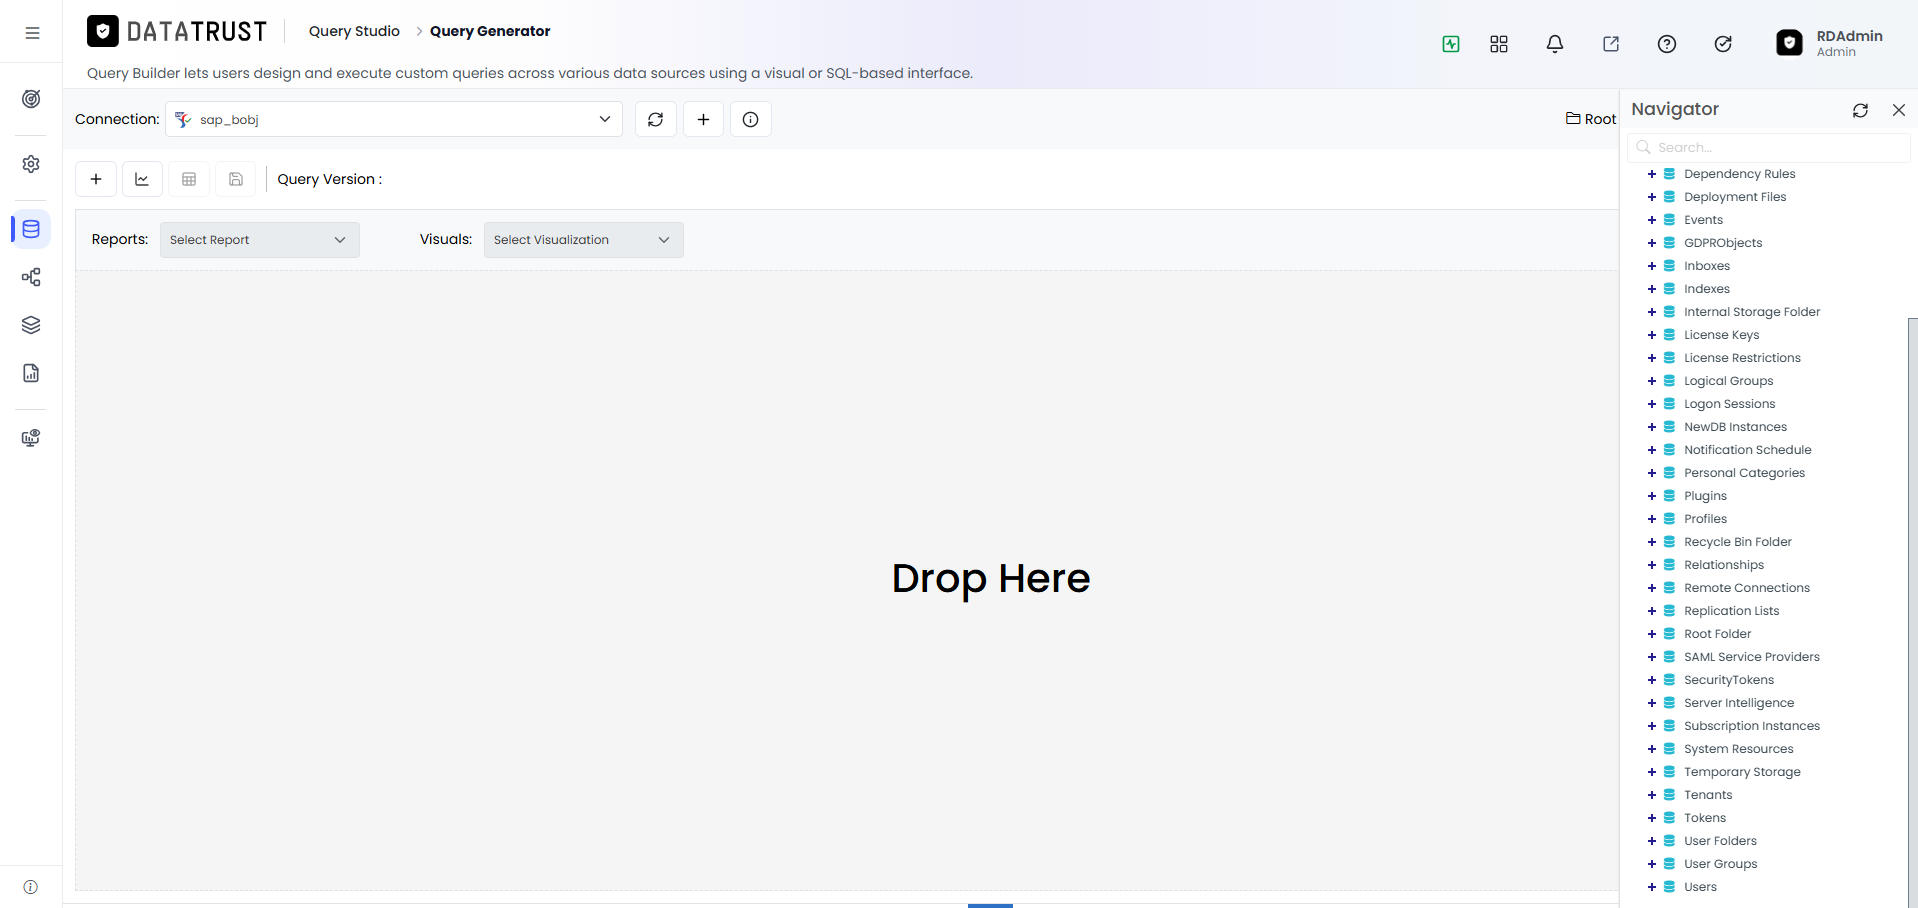Expand the Plugins tree node

tap(1652, 496)
